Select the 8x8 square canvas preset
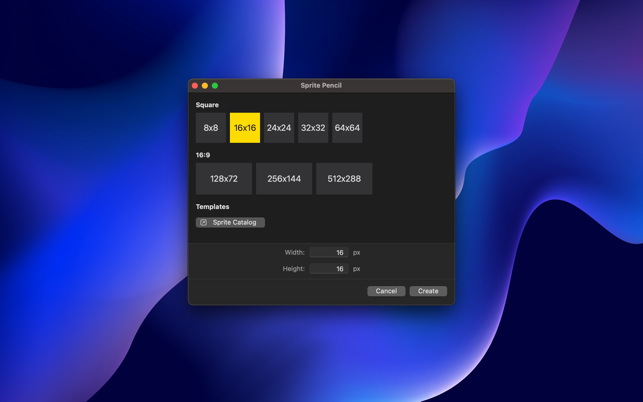Screen dimensions: 643x402 tap(211, 128)
